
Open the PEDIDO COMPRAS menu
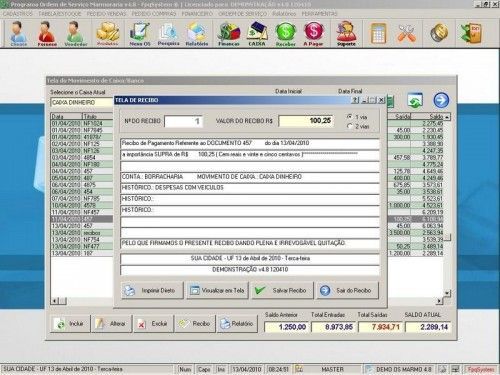pyautogui.click(x=154, y=14)
